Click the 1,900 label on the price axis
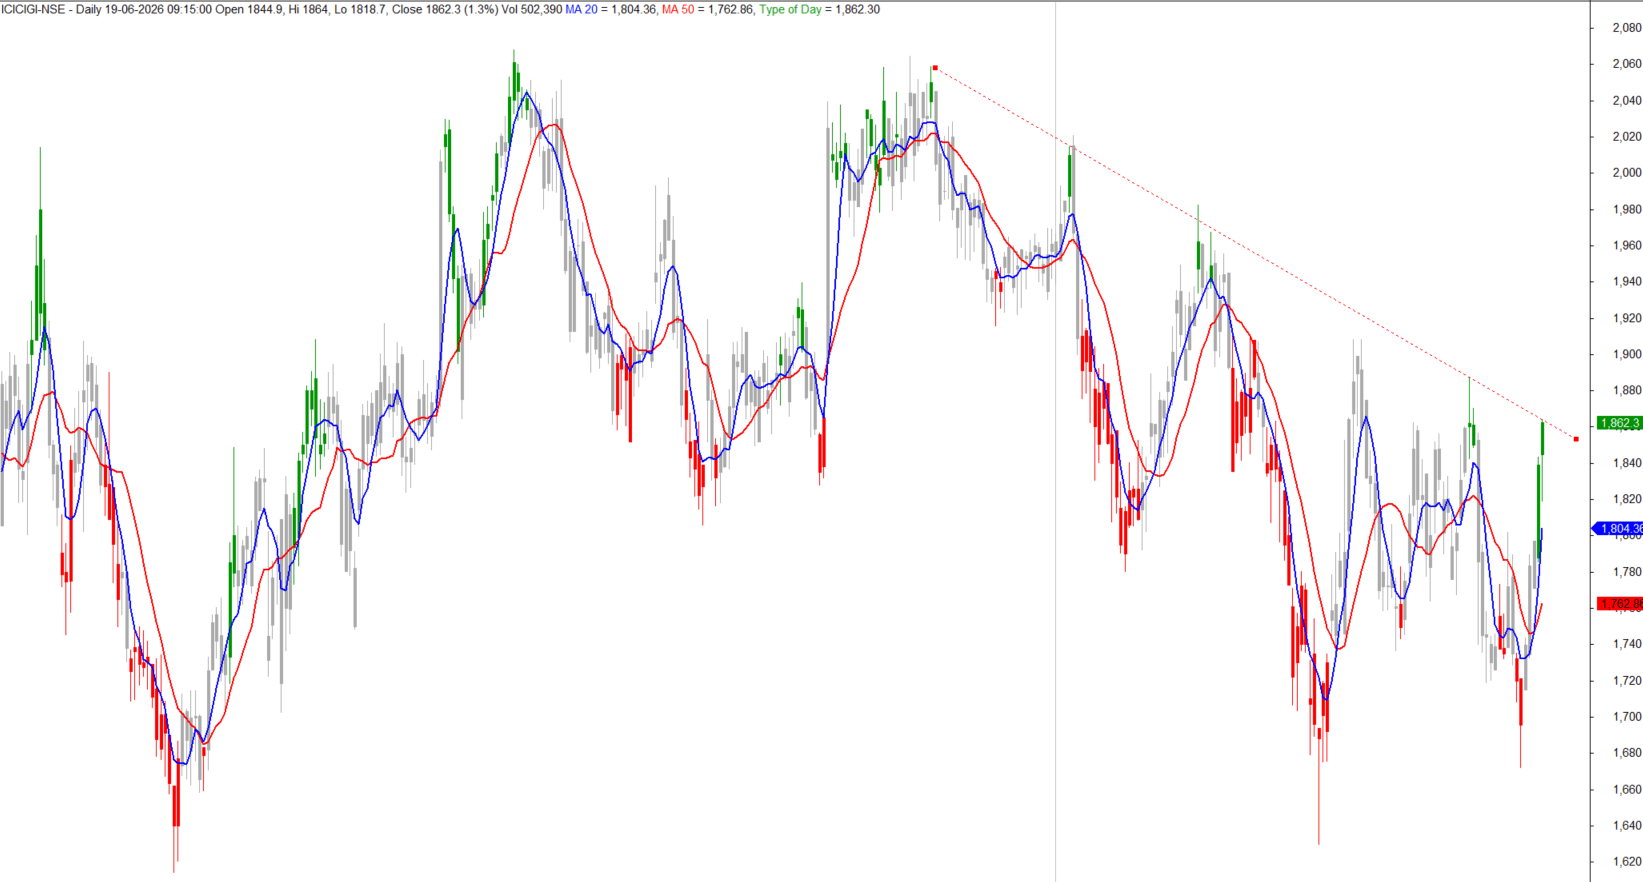 pos(1626,354)
